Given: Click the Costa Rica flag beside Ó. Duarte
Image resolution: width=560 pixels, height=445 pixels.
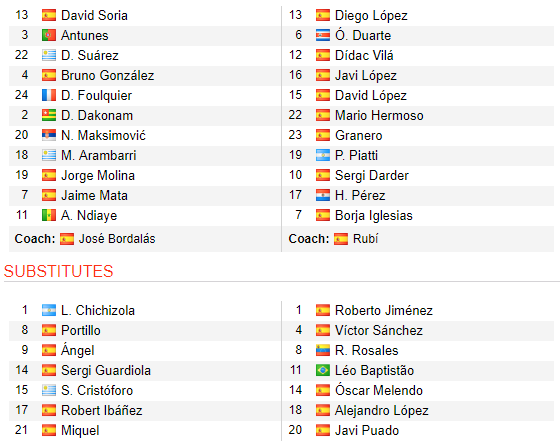Looking at the screenshot, I should 322,35.
